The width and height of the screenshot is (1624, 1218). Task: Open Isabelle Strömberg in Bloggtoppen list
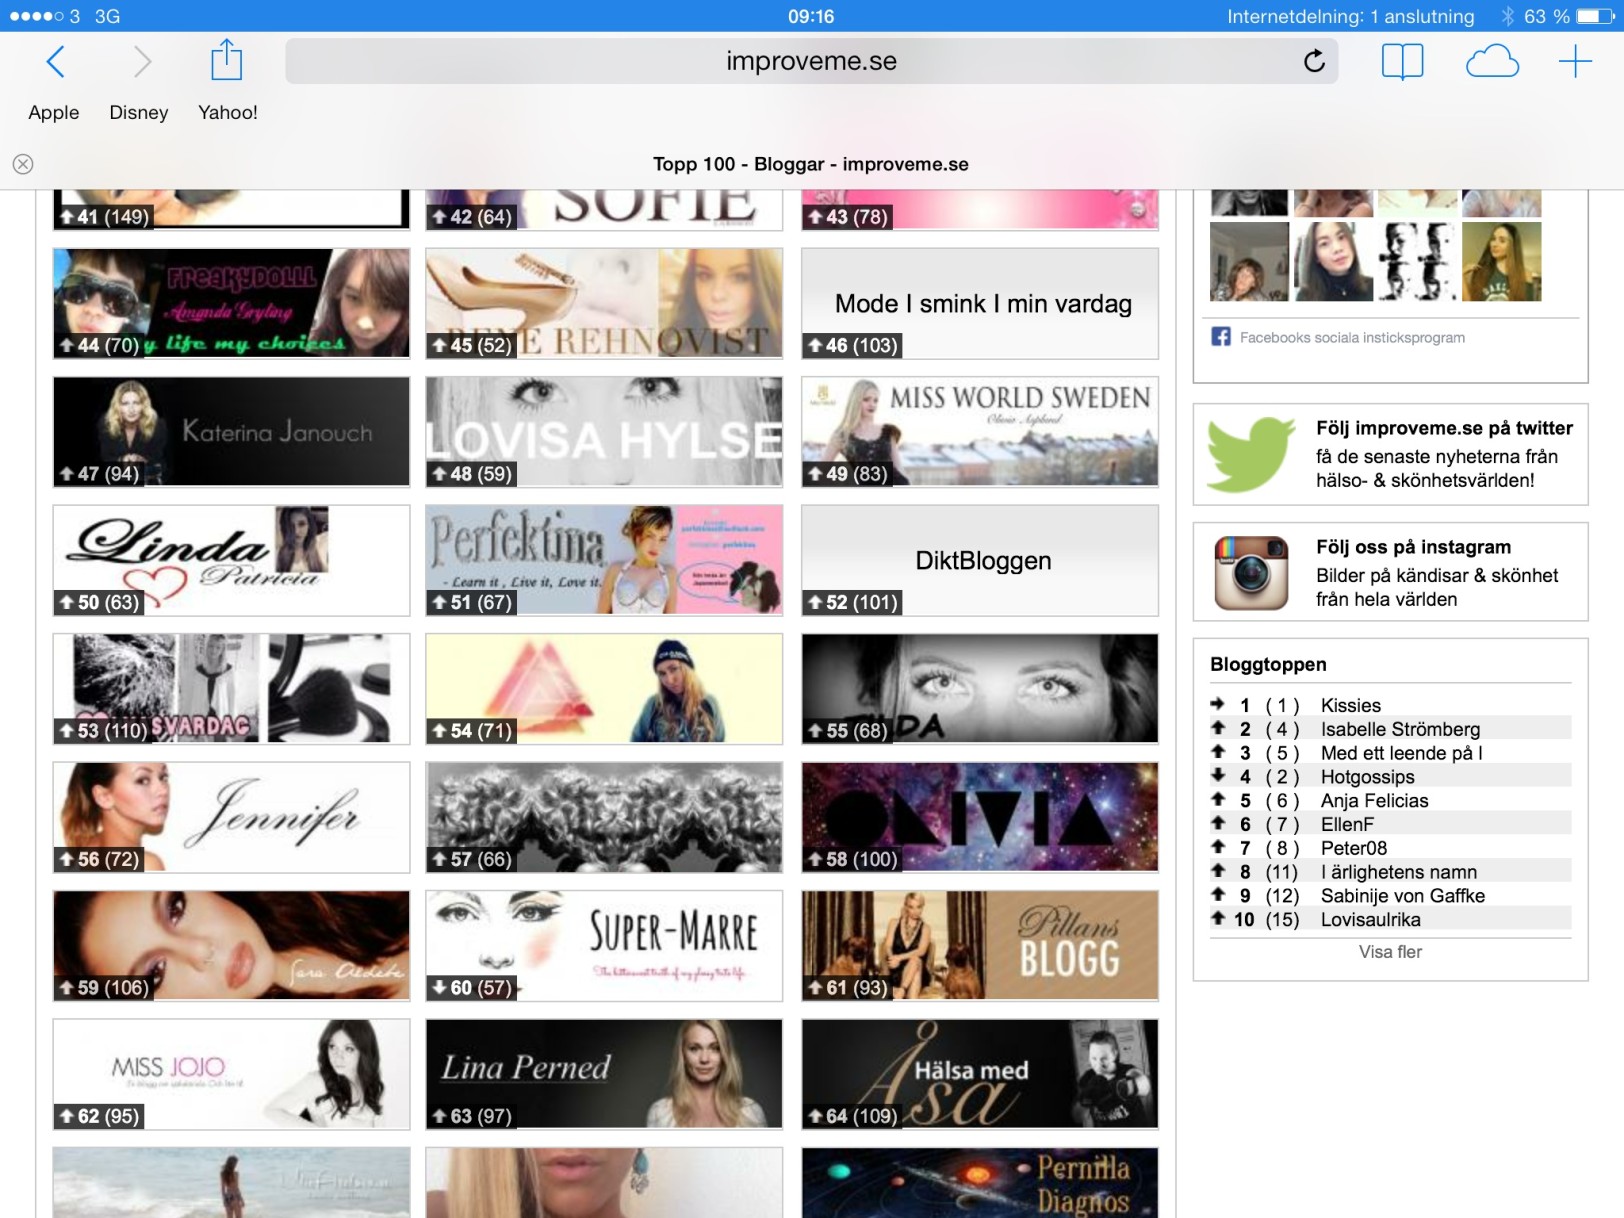coord(1399,729)
